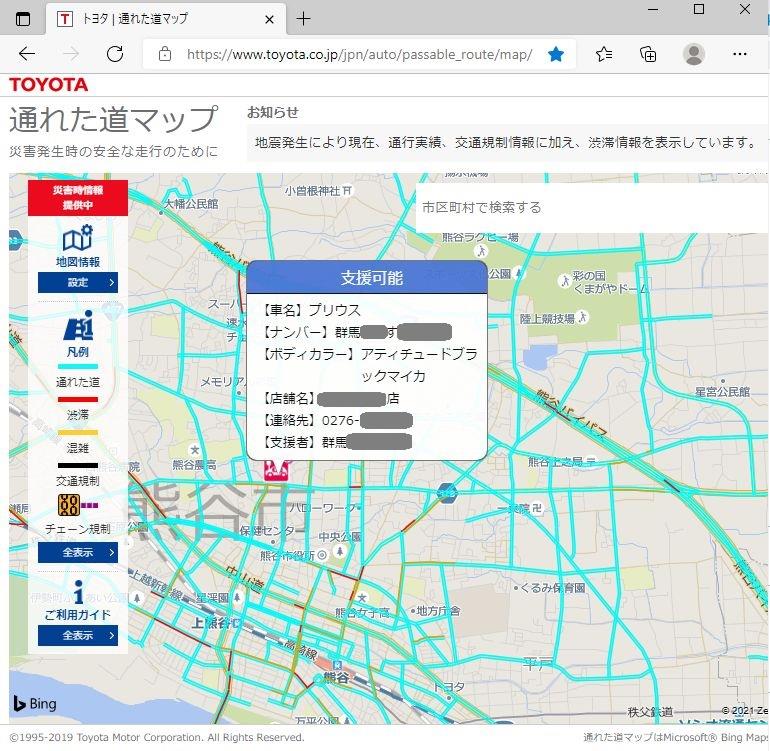Click the Bing logo on the map

35,703
